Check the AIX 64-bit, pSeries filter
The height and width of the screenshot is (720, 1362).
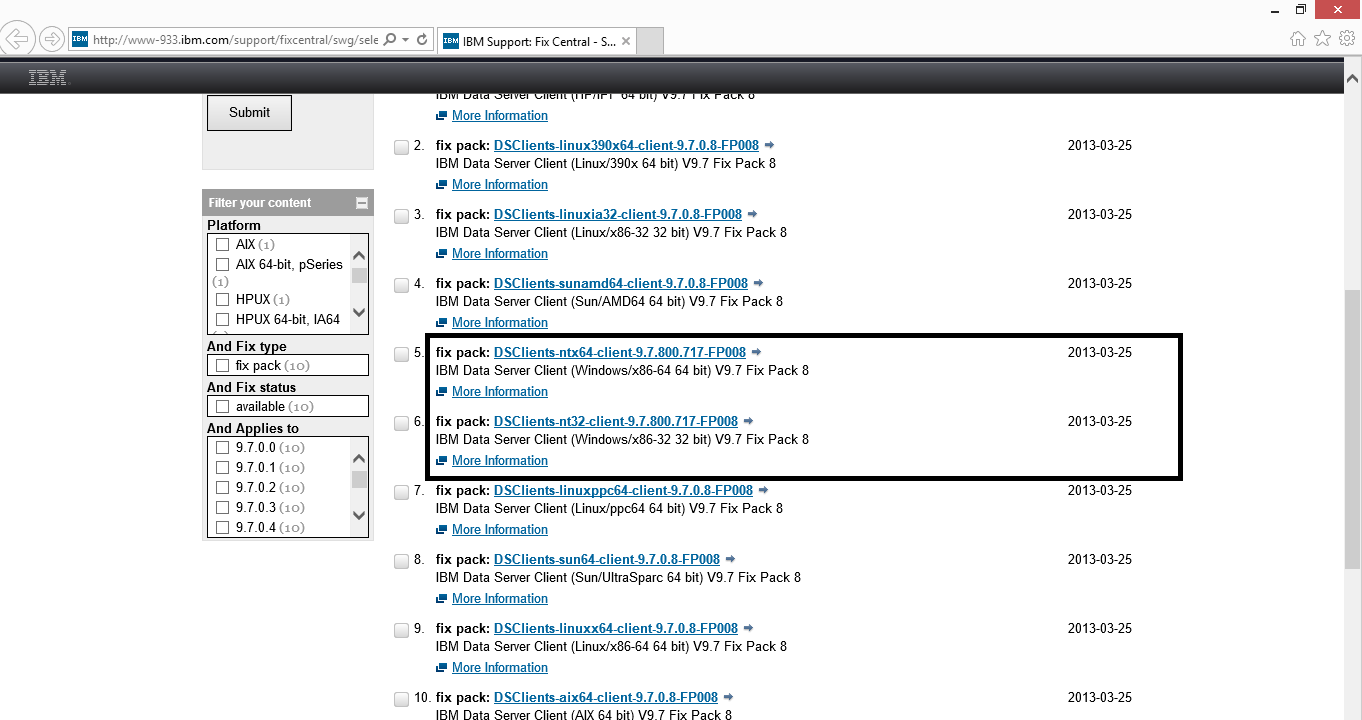point(223,265)
